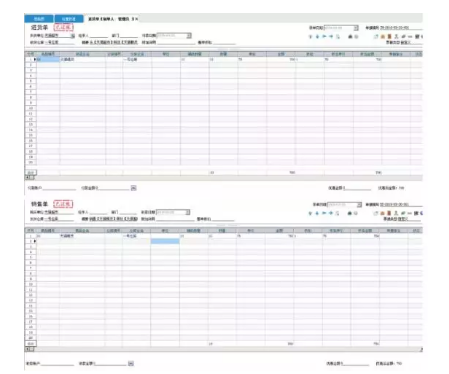Click the small button beside 进货单 payment amount
This screenshot has height=374, width=449.
133,188
